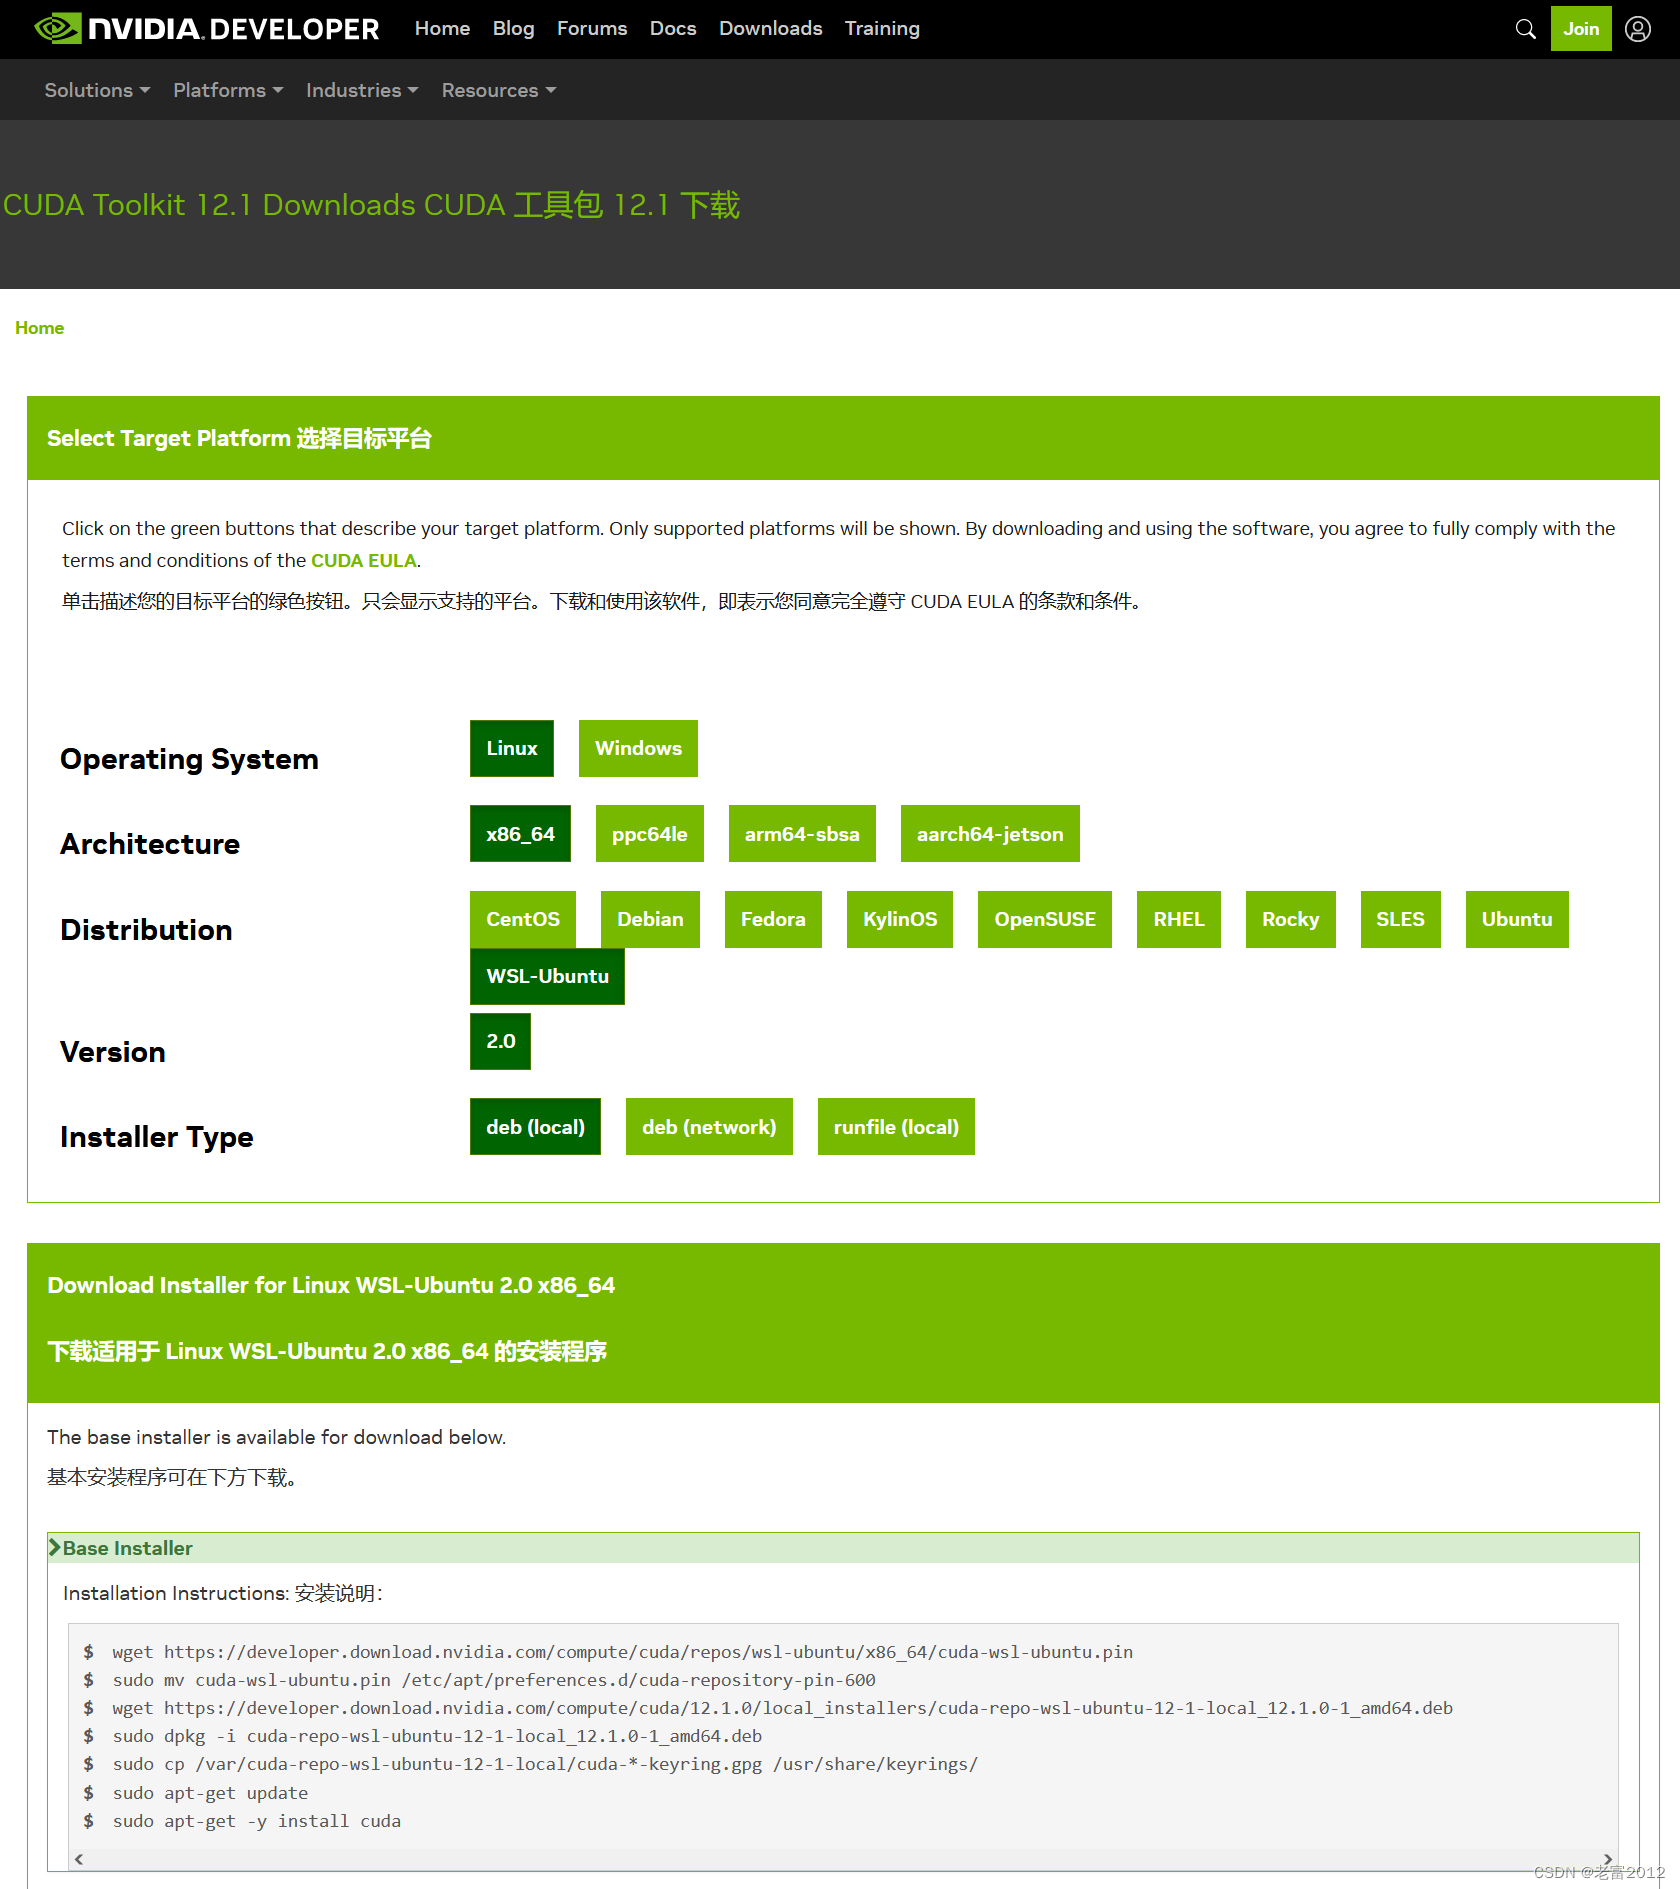Viewport: 1680px width, 1889px height.
Task: Click 'Download Installer for Linux WSL-Ubuntu' heading
Action: point(331,1285)
